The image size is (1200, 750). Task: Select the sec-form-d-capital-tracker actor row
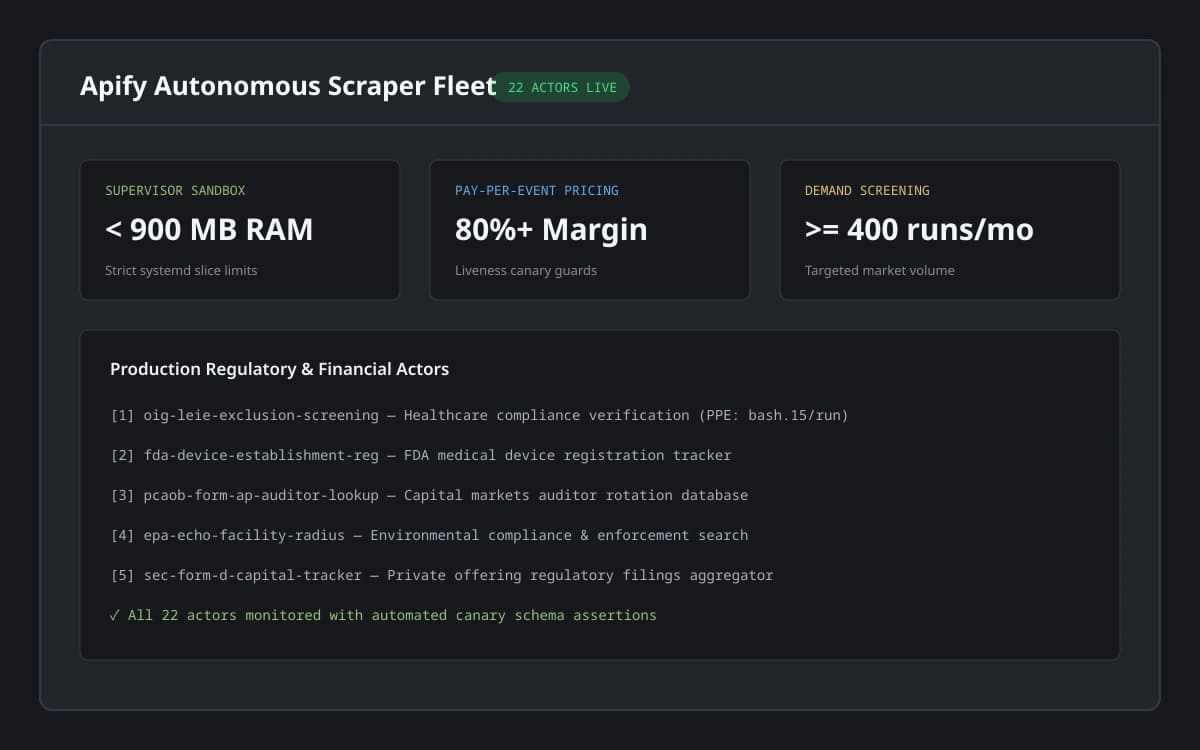click(x=442, y=575)
